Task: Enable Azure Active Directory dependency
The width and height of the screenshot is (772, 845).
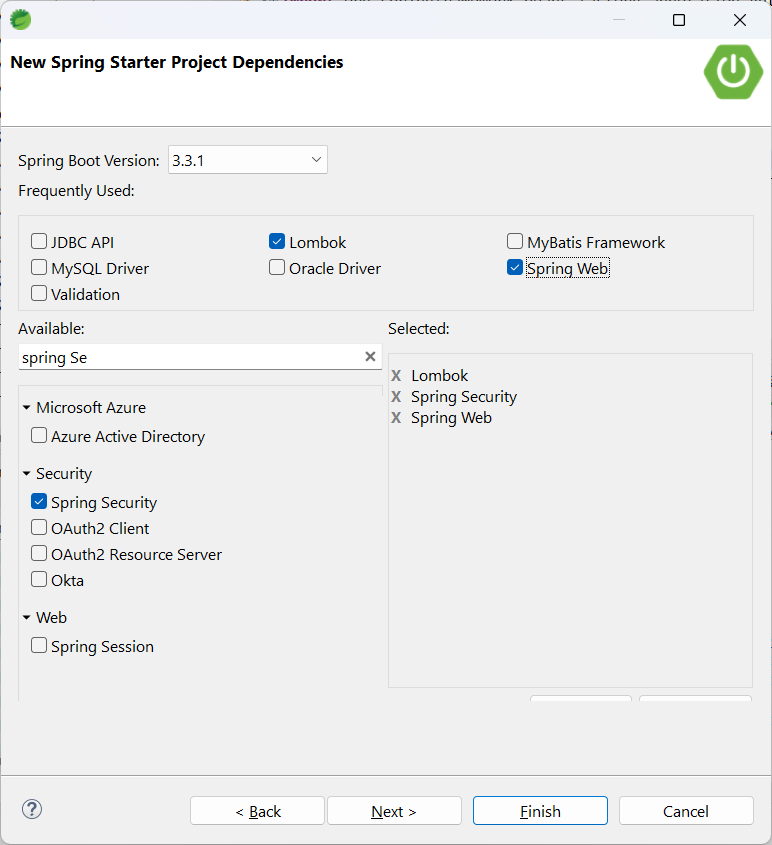Action: point(39,435)
